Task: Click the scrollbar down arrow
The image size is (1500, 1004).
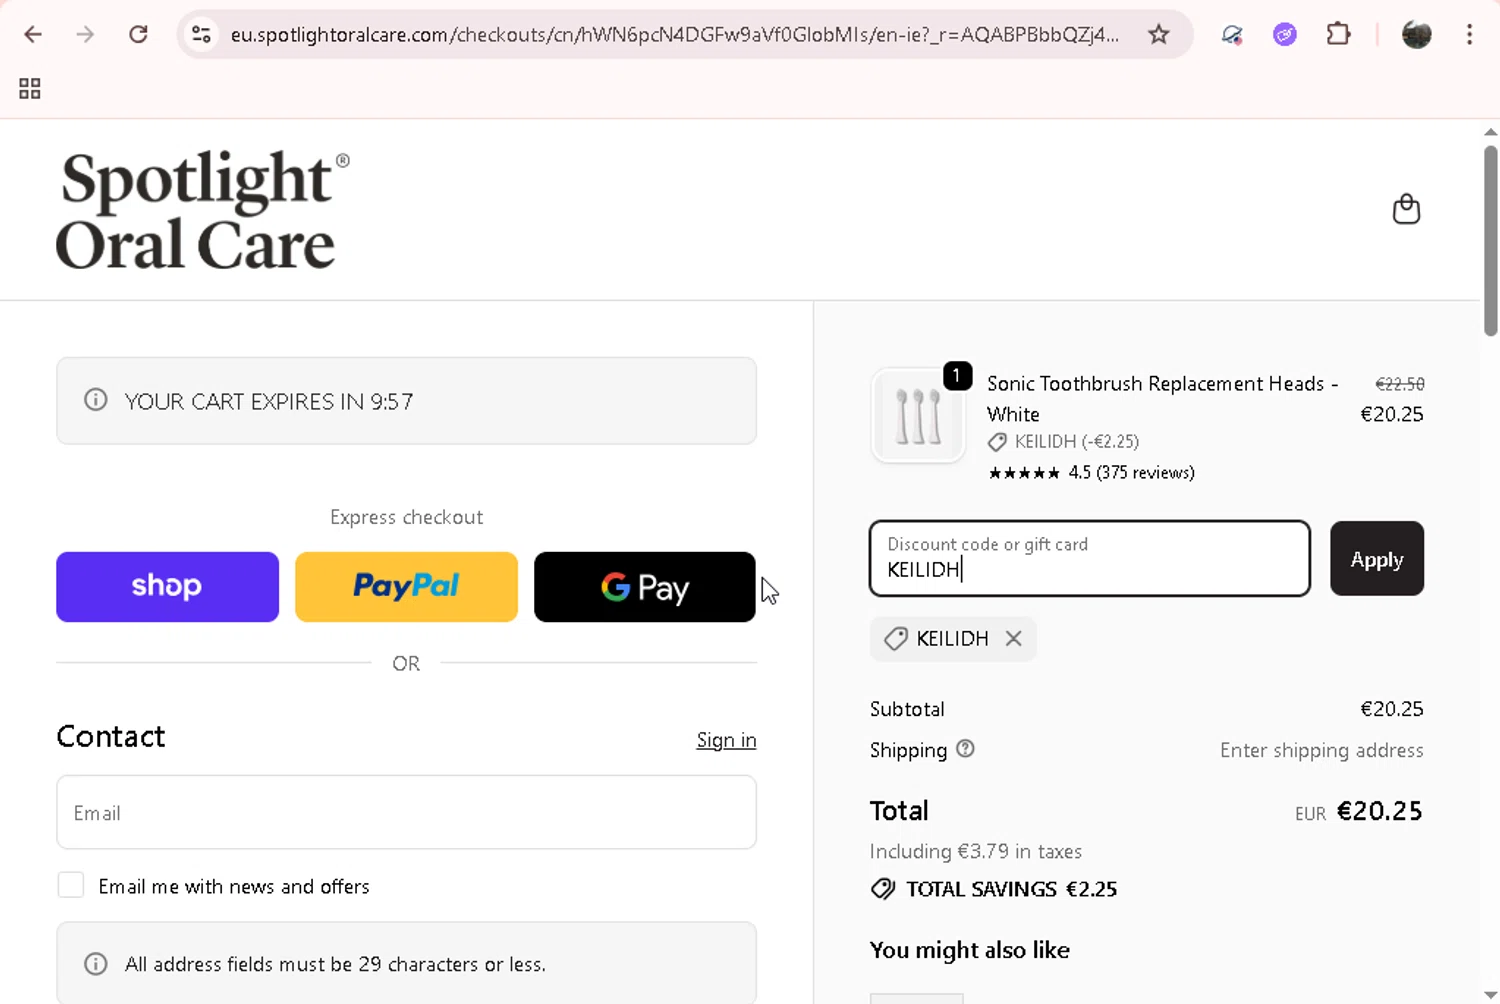Action: pos(1490,995)
